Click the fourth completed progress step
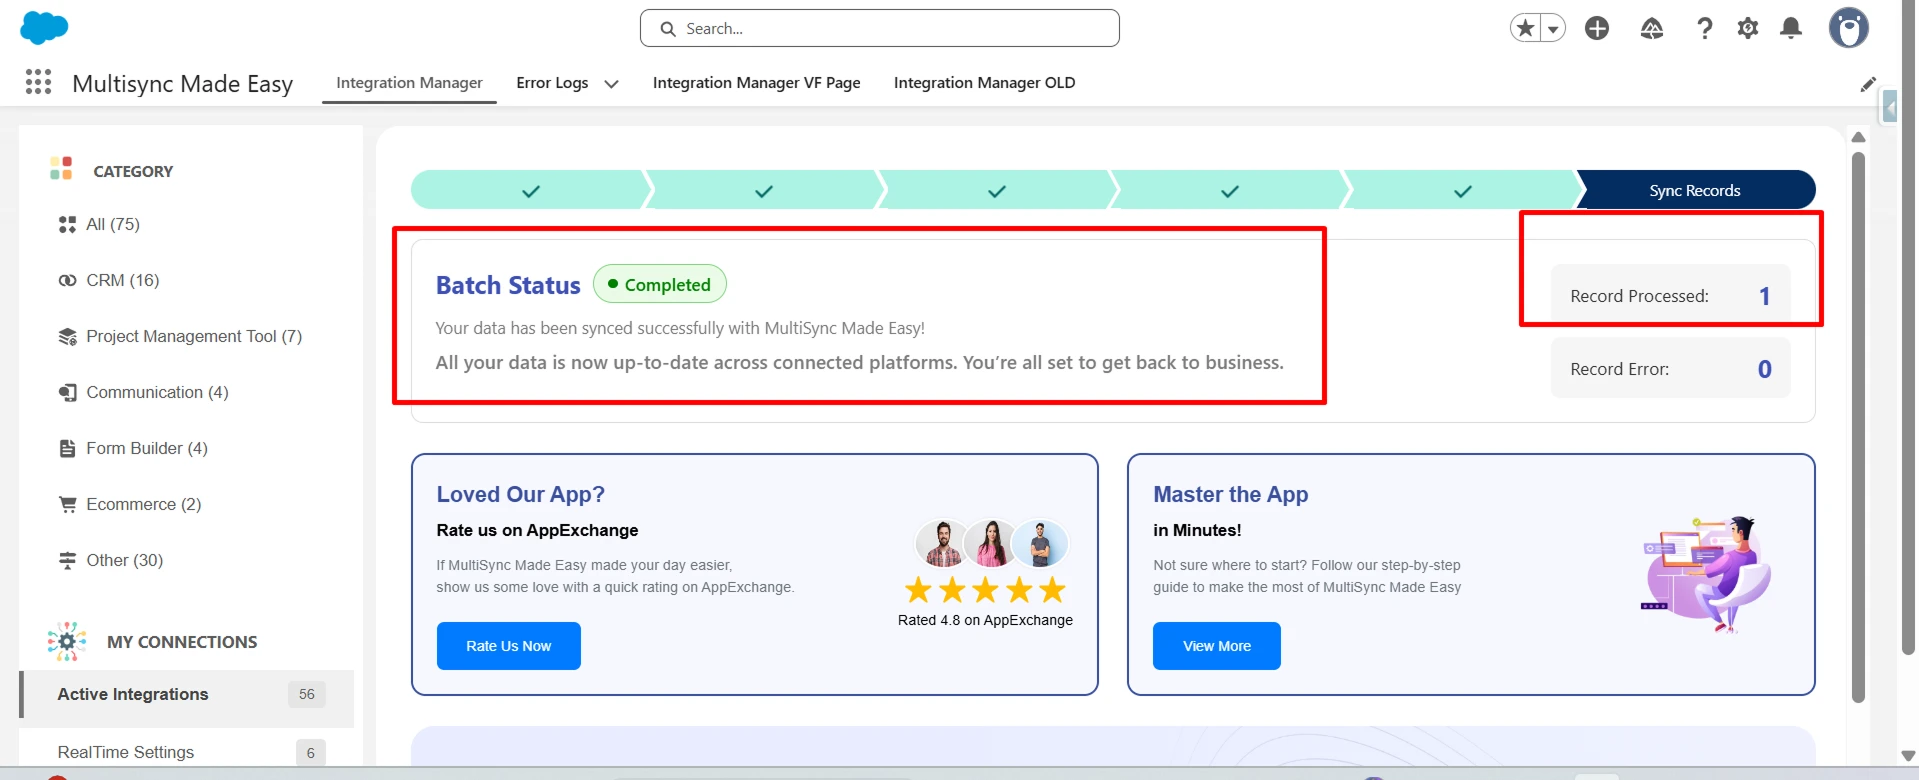 coord(1230,190)
